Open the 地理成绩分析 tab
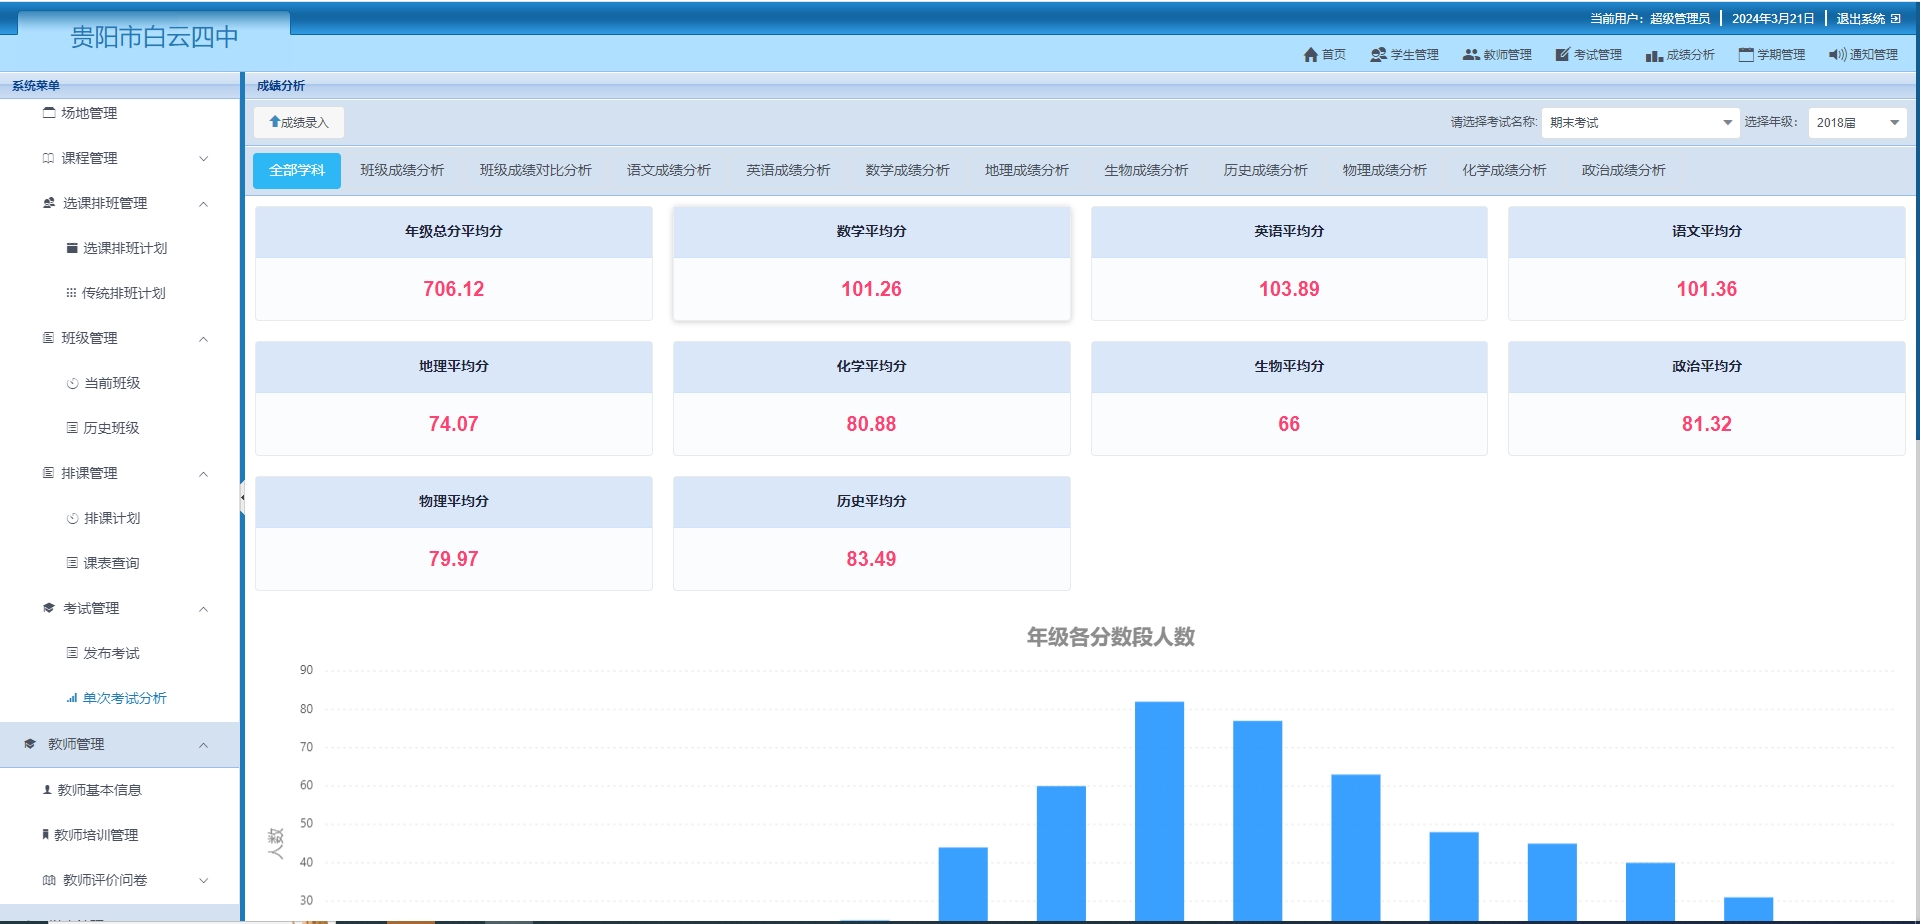 tap(1027, 170)
